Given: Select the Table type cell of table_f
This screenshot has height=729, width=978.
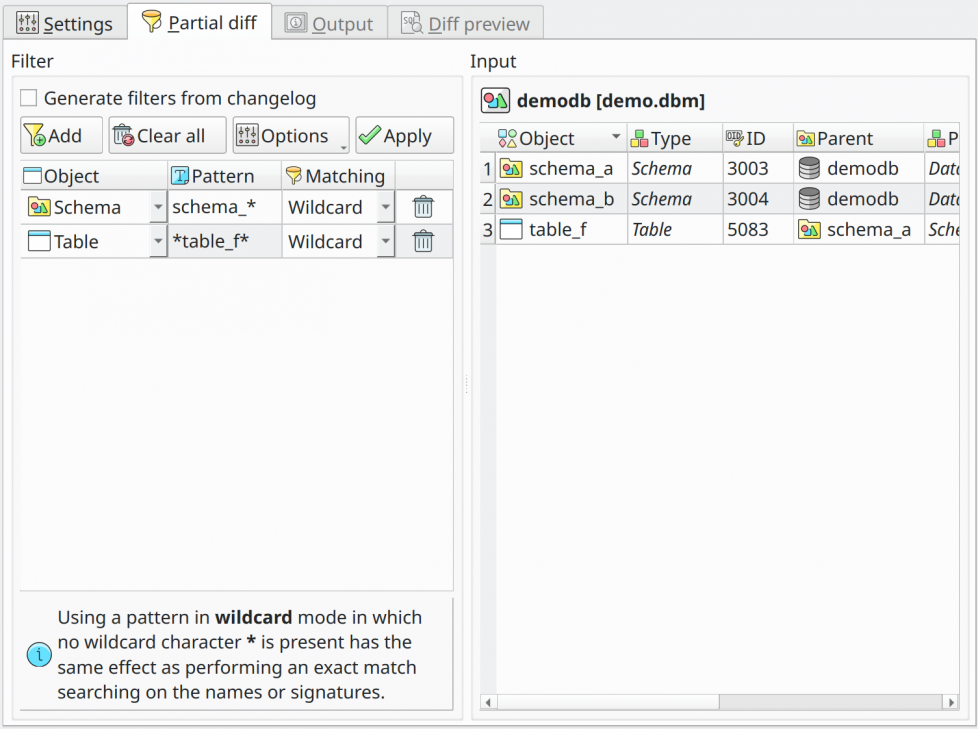Looking at the screenshot, I should 675,229.
